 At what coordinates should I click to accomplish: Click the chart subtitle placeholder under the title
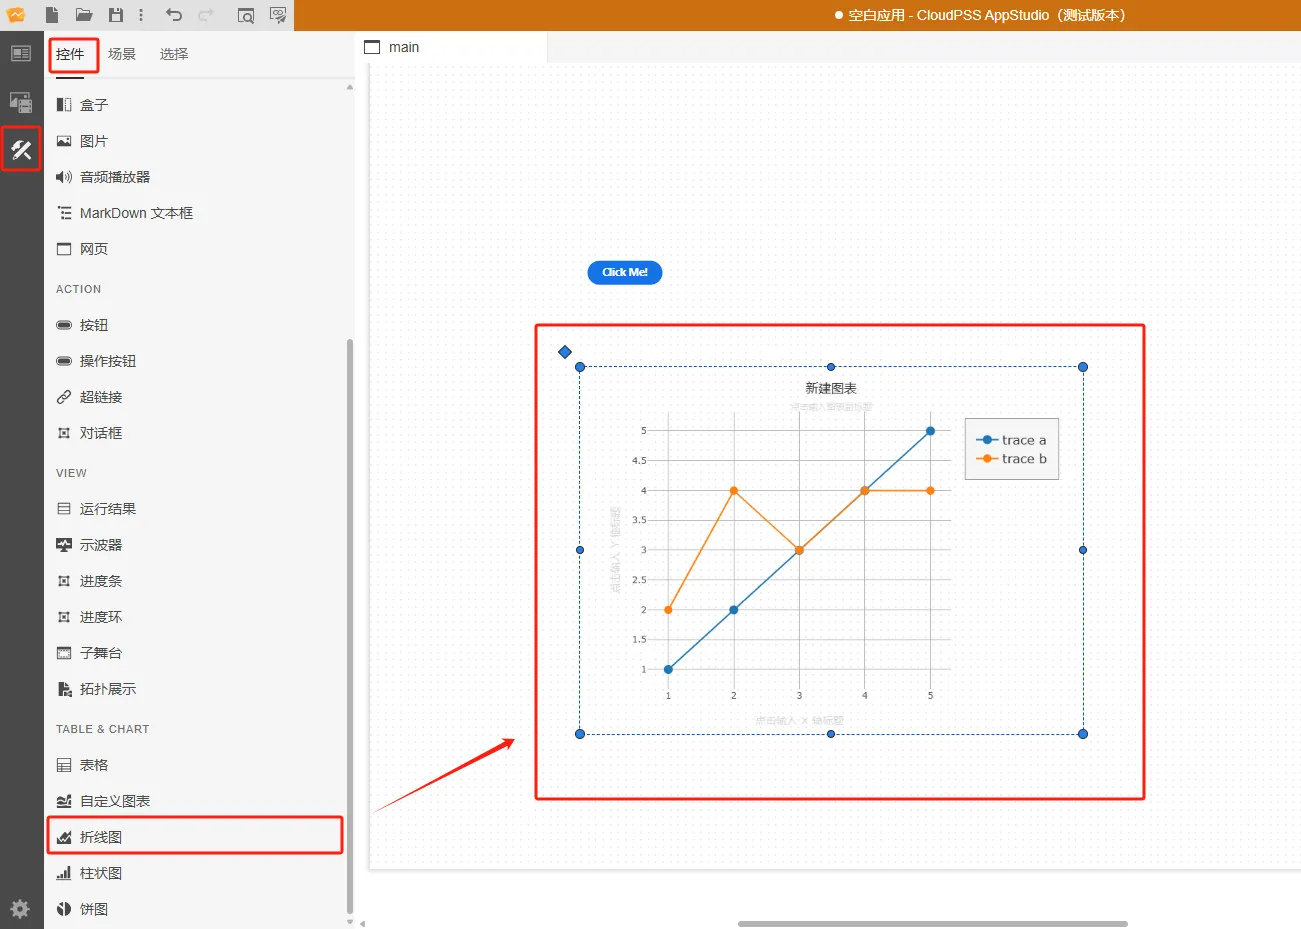pyautogui.click(x=831, y=407)
